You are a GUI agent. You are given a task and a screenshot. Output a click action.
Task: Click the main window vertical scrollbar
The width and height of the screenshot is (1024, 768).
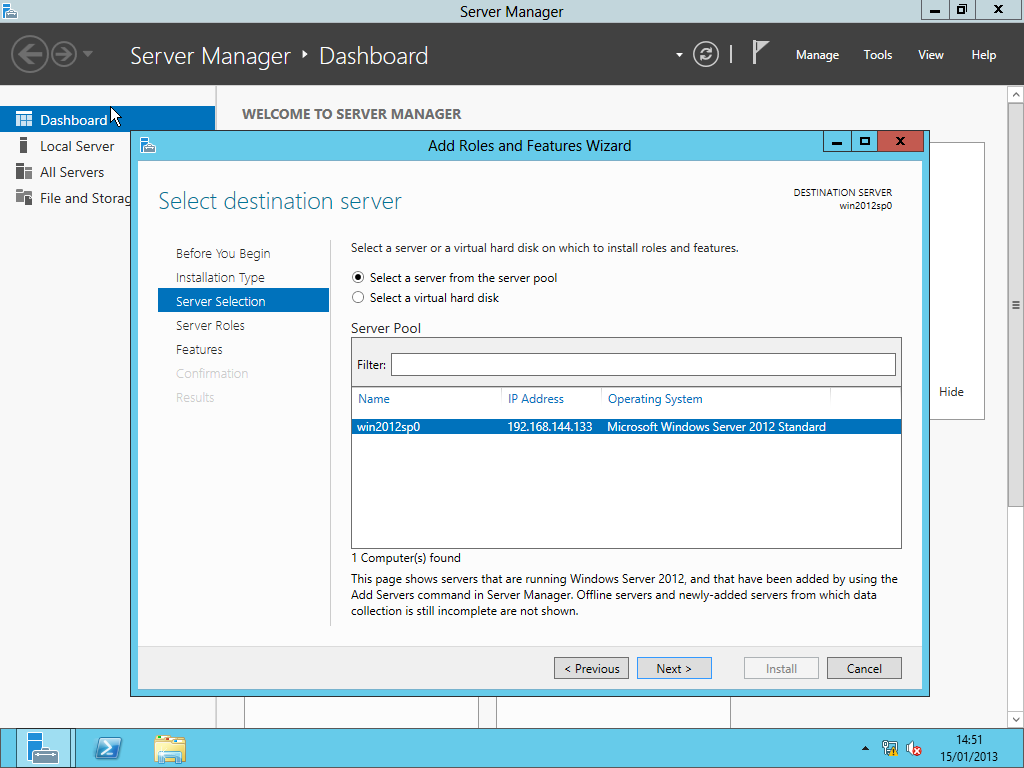[x=1016, y=305]
